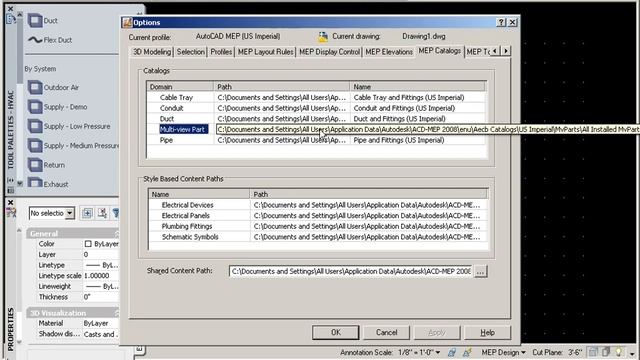Click the Quick Select icon in Properties palette
The height and width of the screenshot is (360, 640).
point(87,213)
